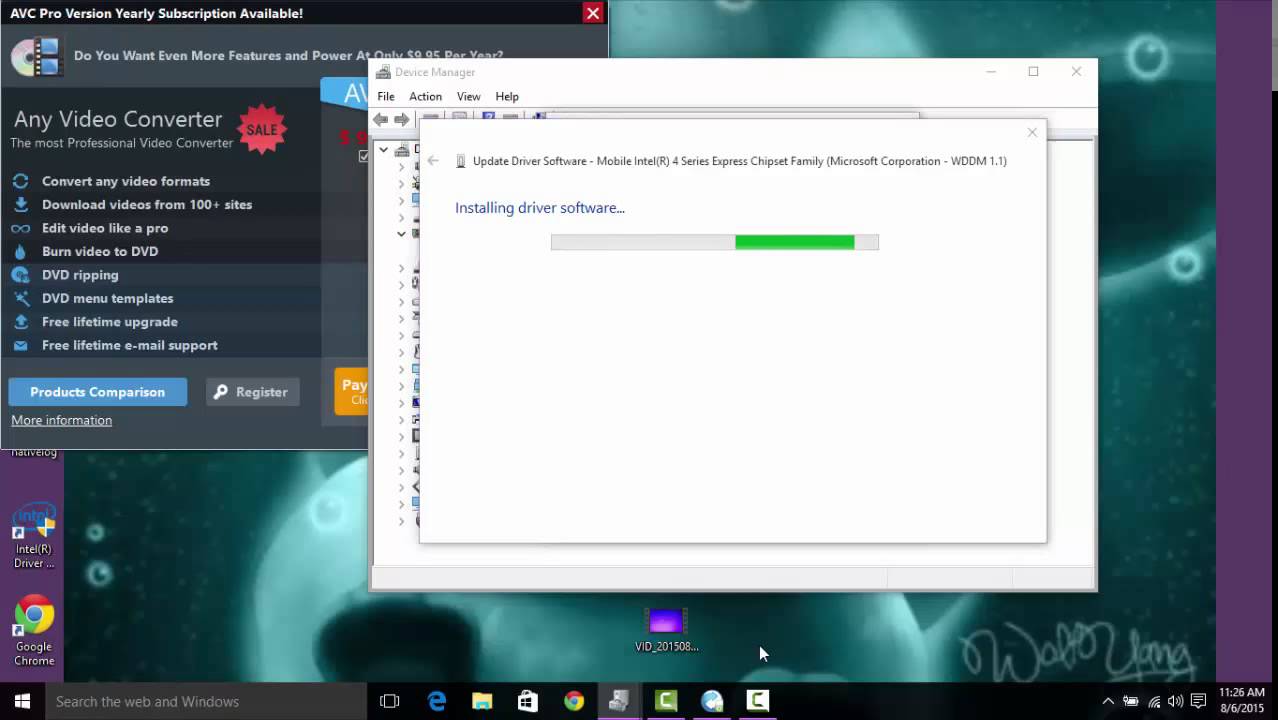The image size is (1278, 720).
Task: Show hidden system tray icons
Action: [x=1108, y=701]
